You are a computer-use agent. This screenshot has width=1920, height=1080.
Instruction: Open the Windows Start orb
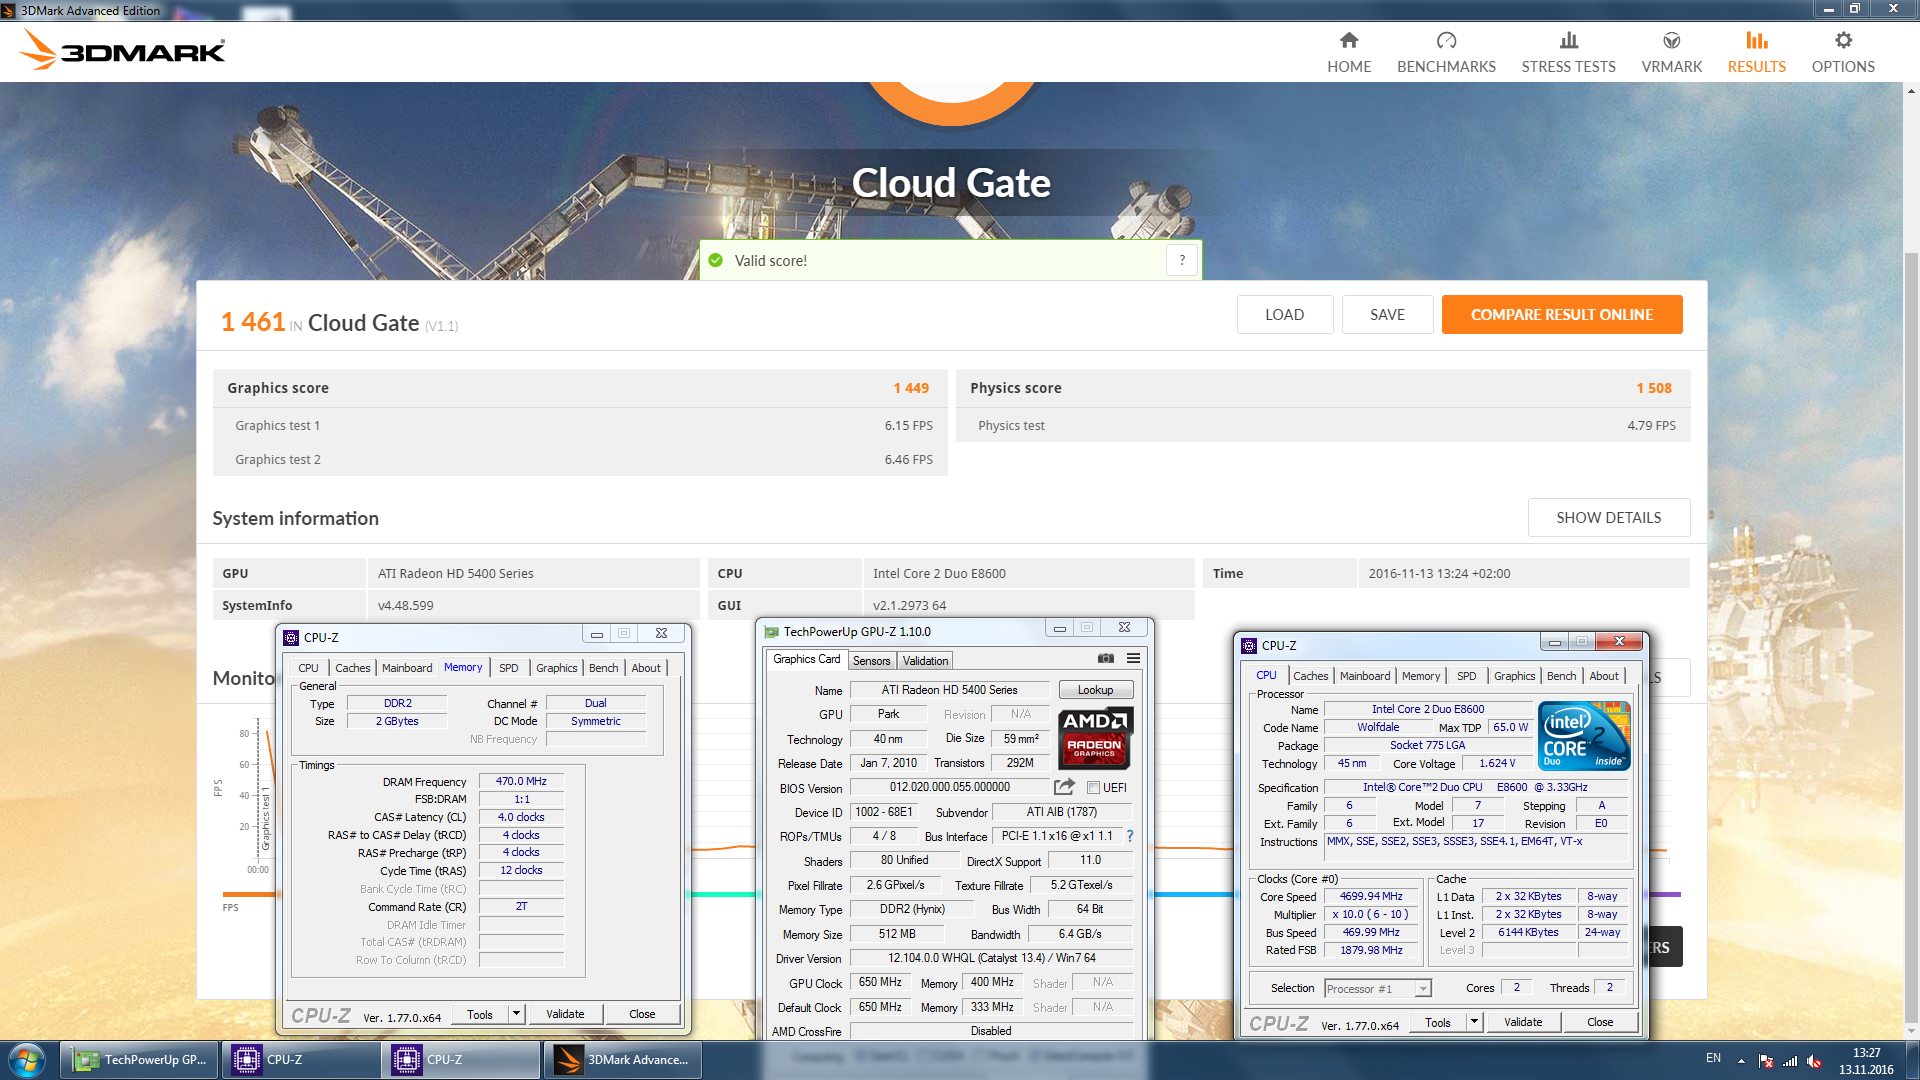(x=27, y=1059)
